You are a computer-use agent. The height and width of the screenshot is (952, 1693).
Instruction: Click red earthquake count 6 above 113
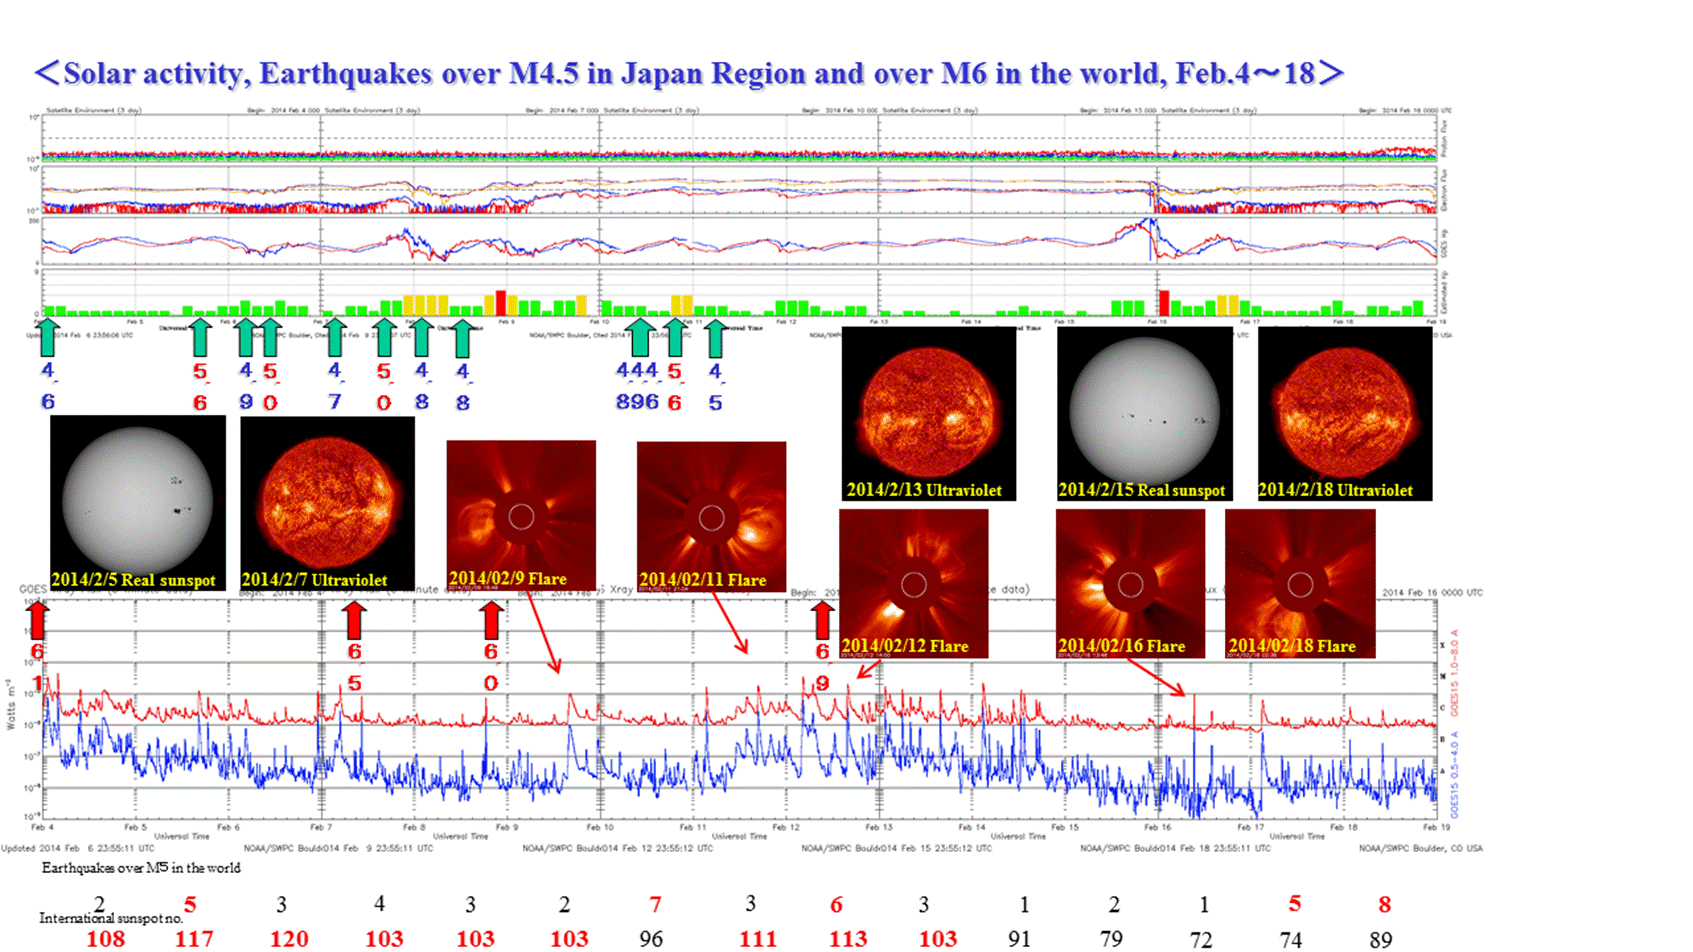[836, 905]
